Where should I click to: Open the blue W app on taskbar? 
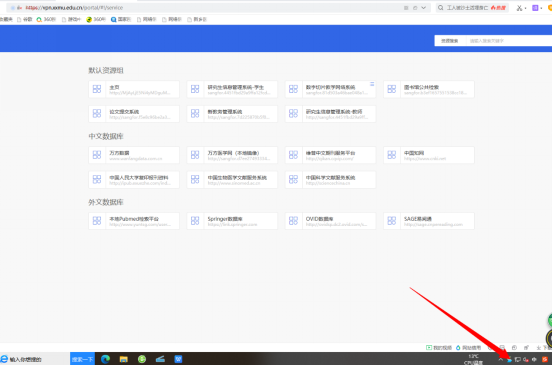tap(178, 359)
